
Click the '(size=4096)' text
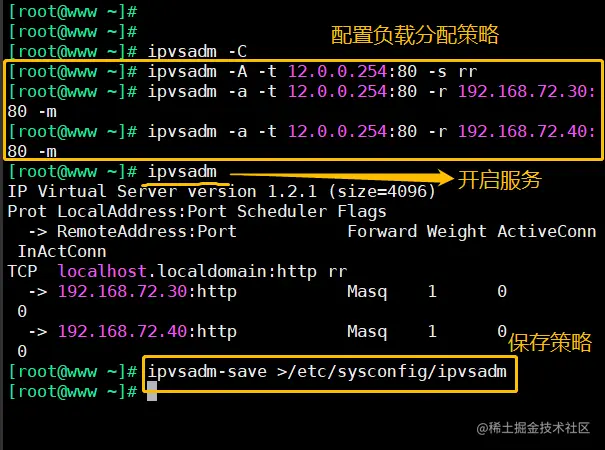(x=382, y=191)
